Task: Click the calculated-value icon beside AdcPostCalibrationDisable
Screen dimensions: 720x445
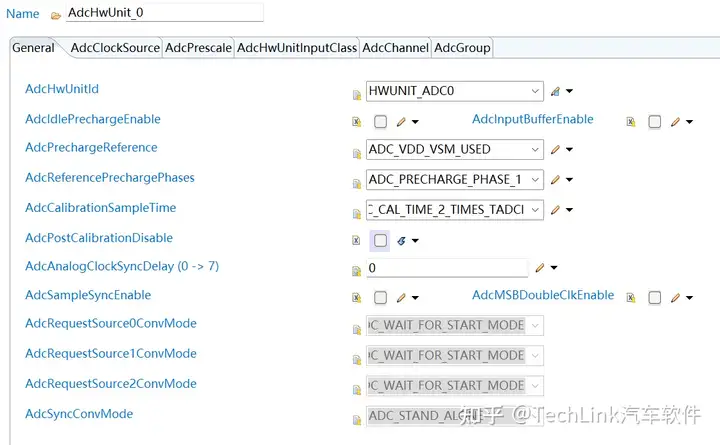Action: [x=401, y=241]
